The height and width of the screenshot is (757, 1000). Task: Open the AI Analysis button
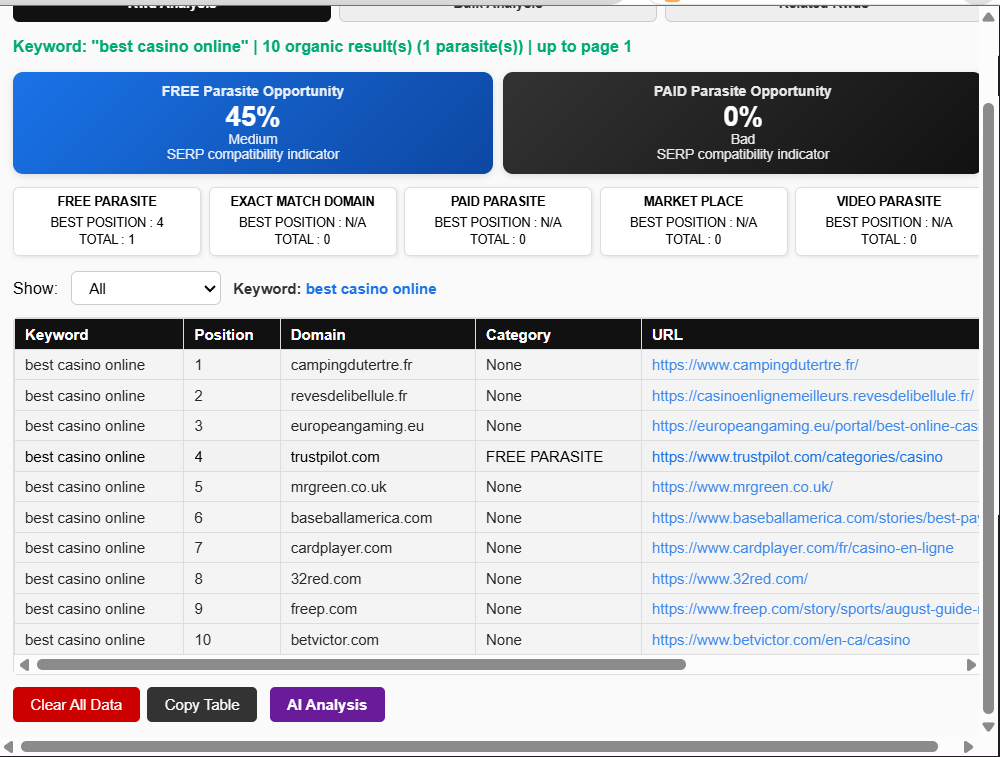point(327,705)
